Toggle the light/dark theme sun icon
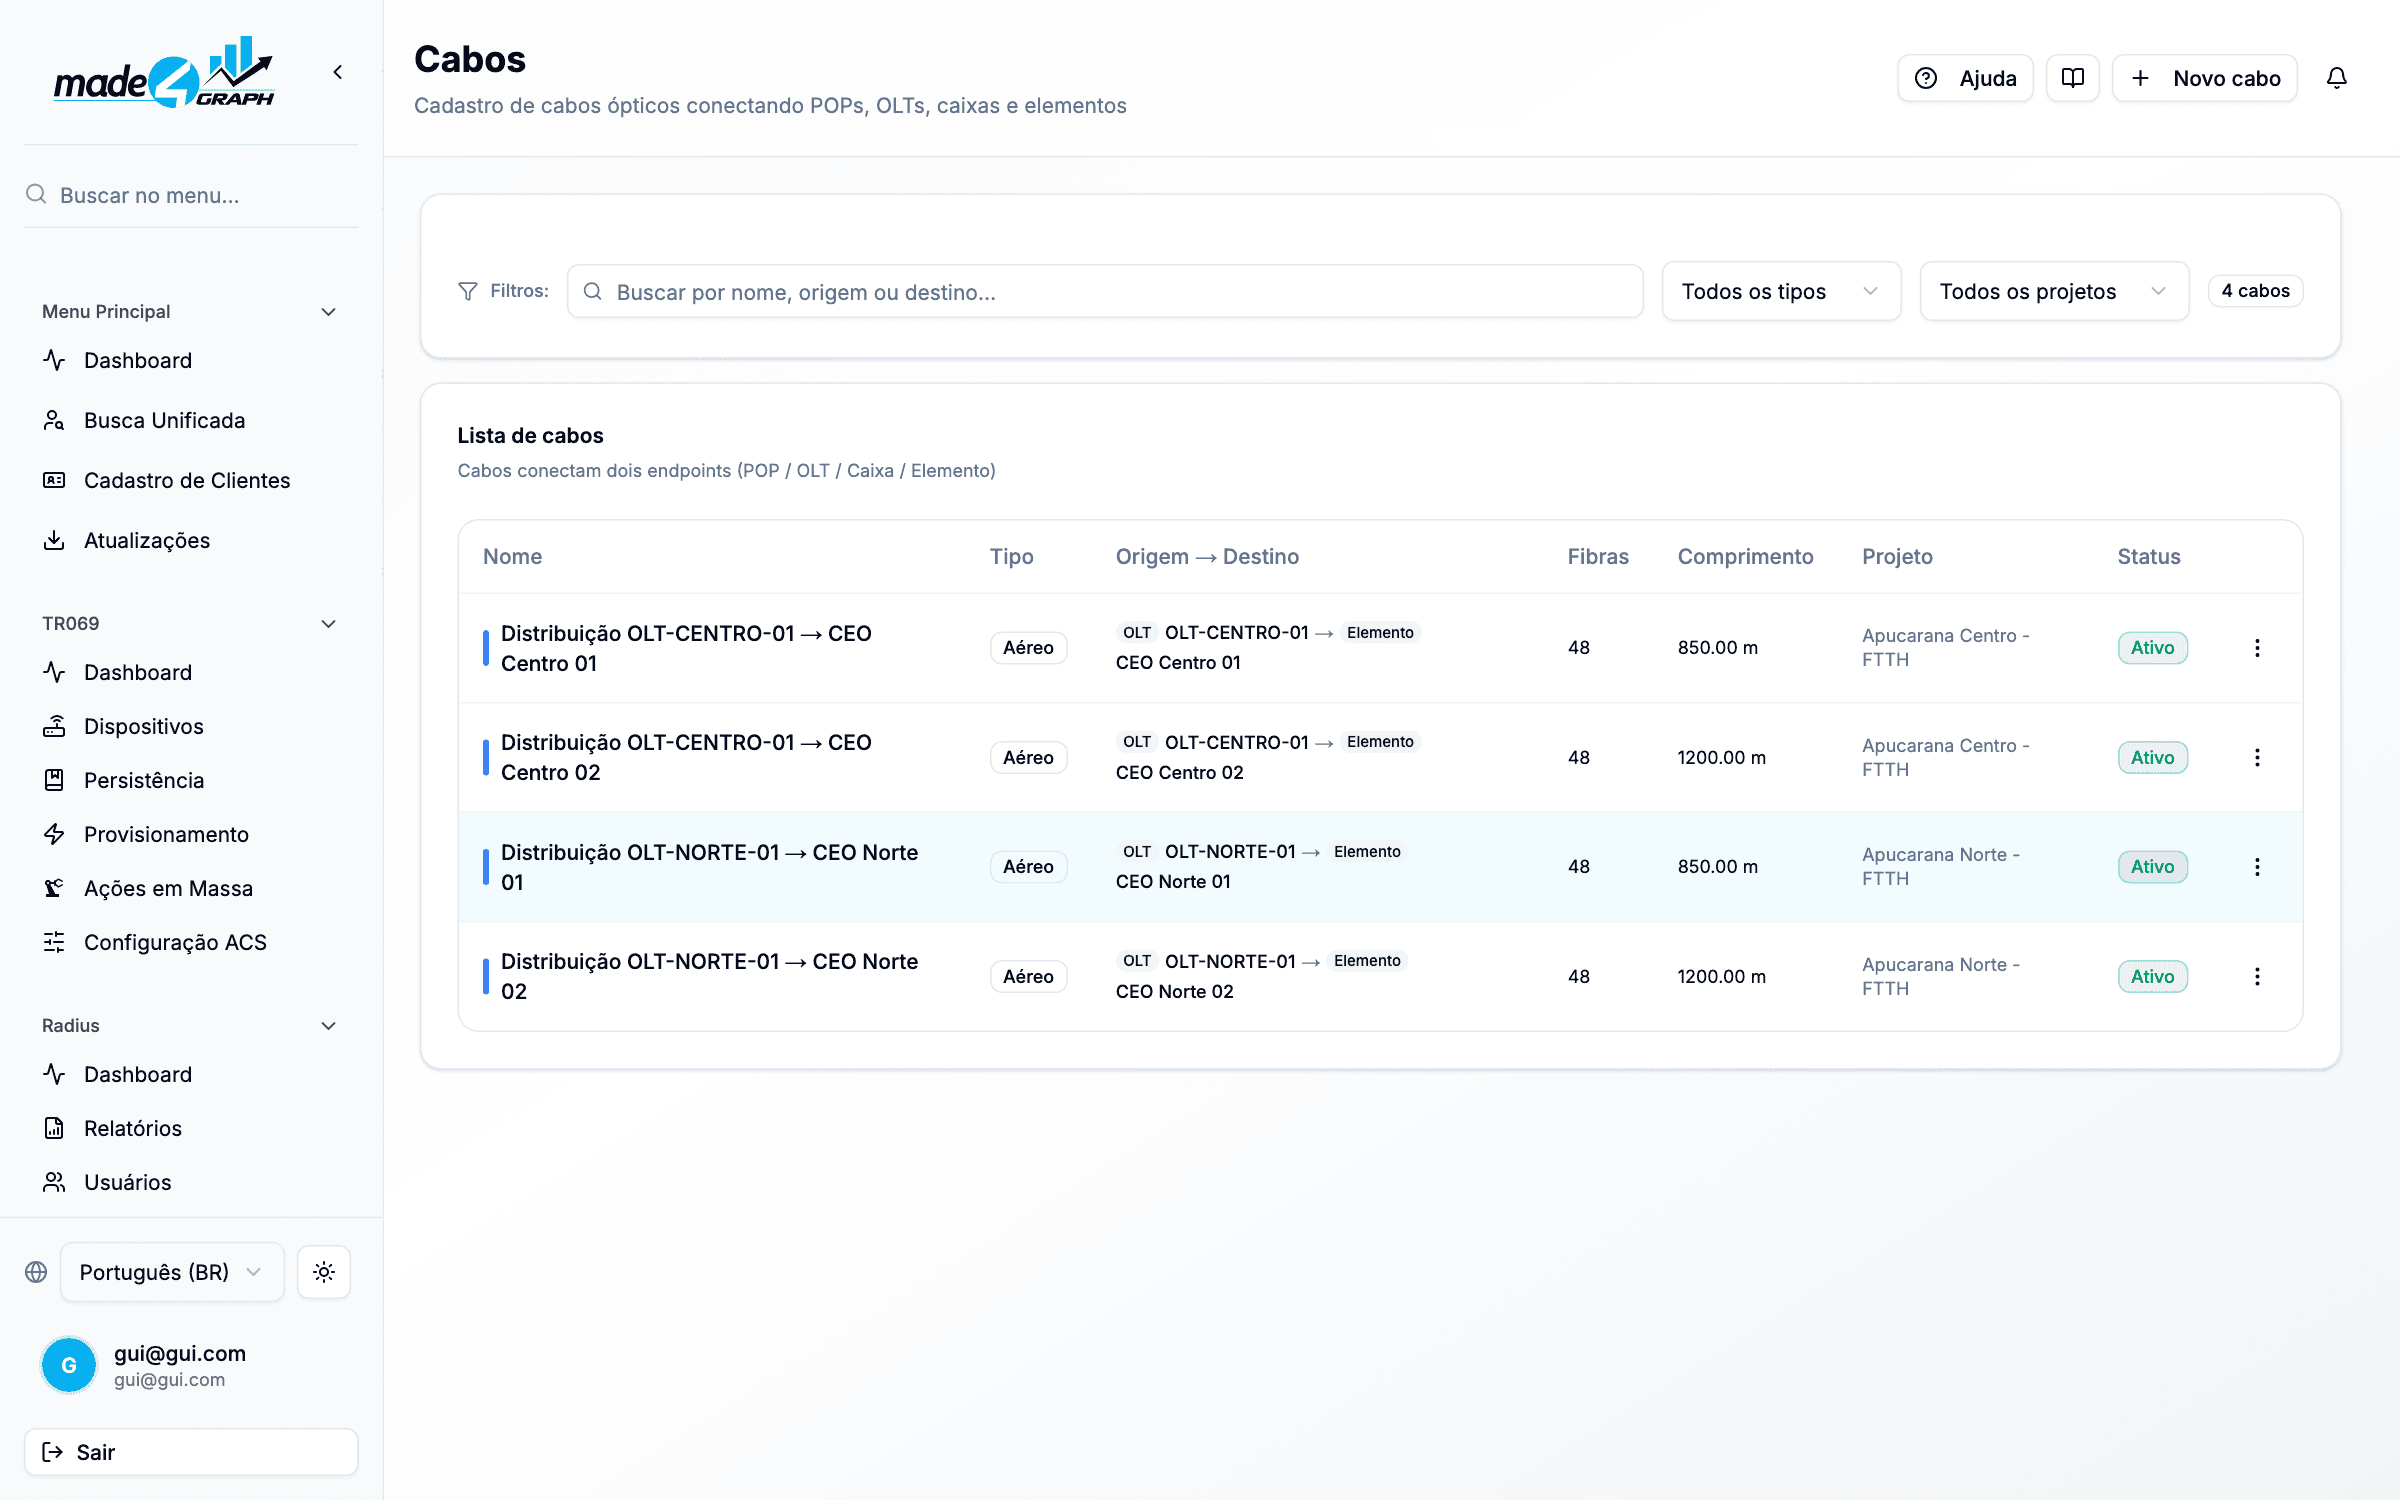Viewport: 2400px width, 1500px height. (323, 1272)
